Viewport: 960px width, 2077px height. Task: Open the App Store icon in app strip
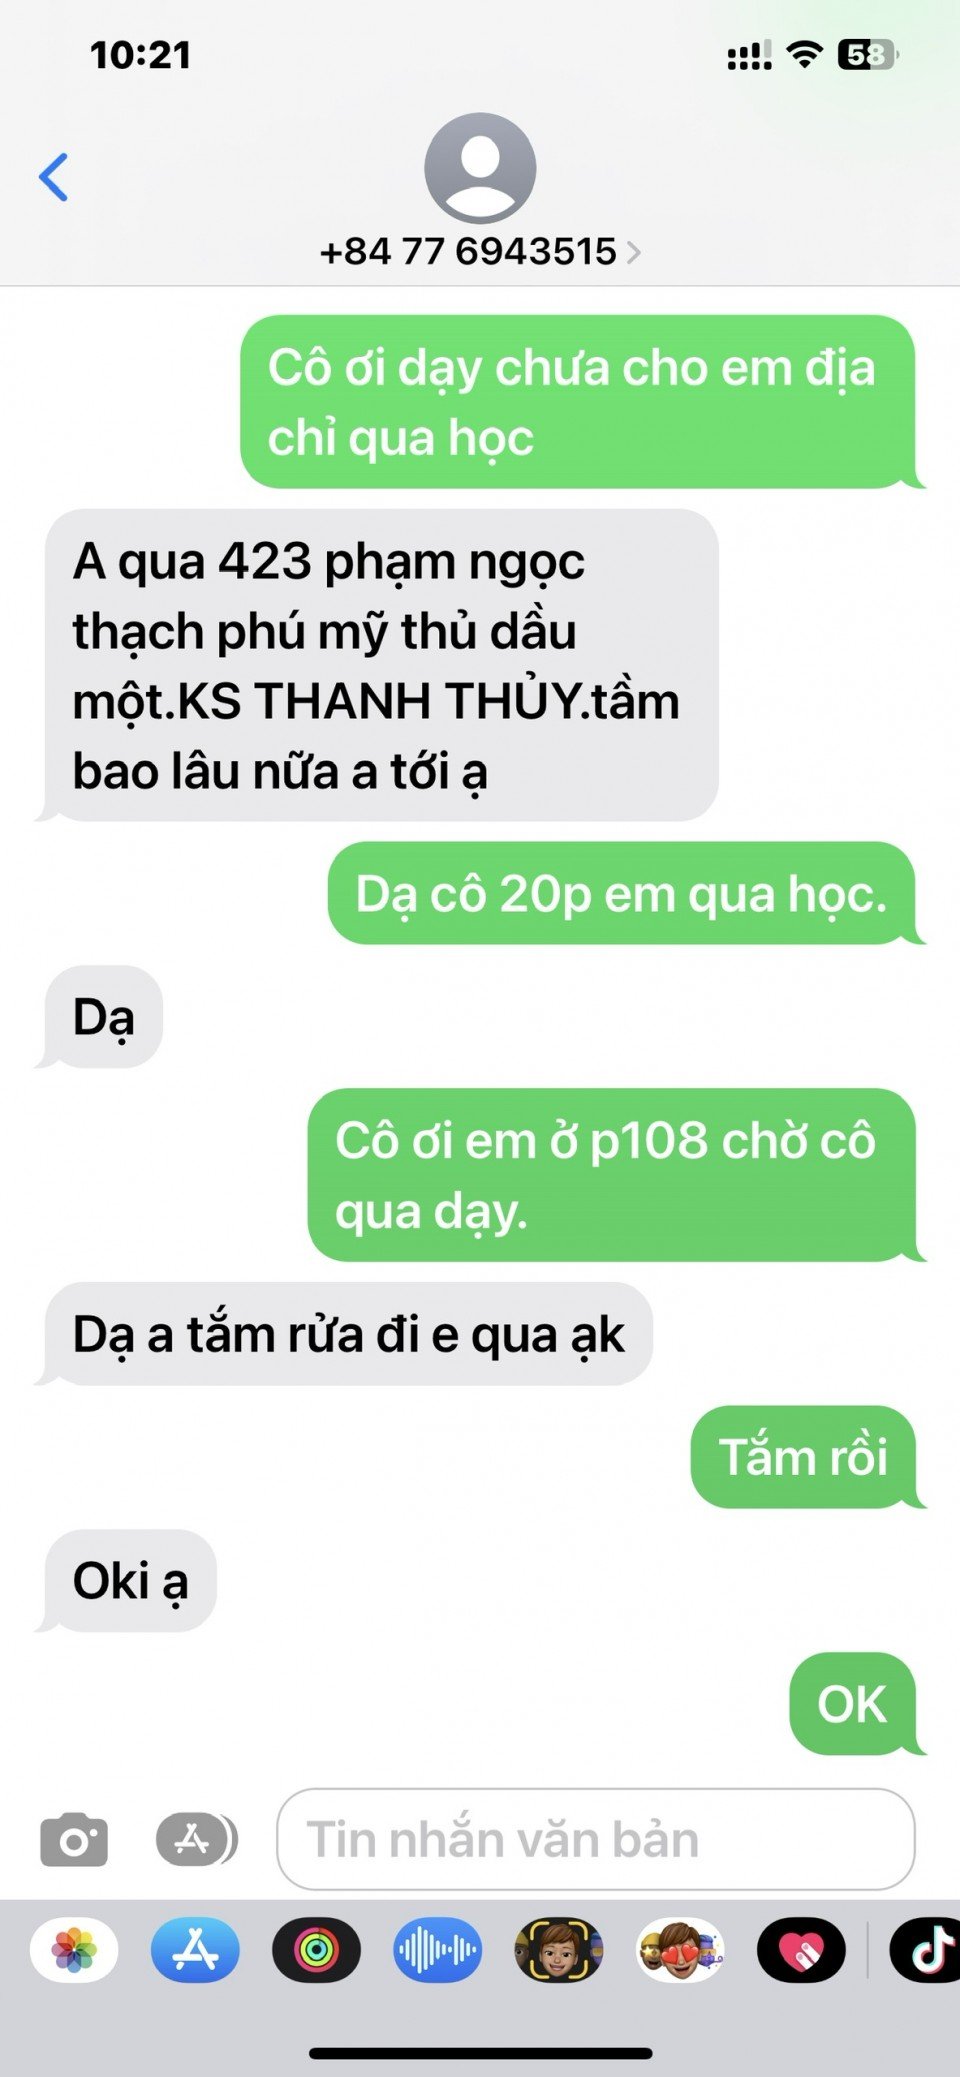point(195,1950)
